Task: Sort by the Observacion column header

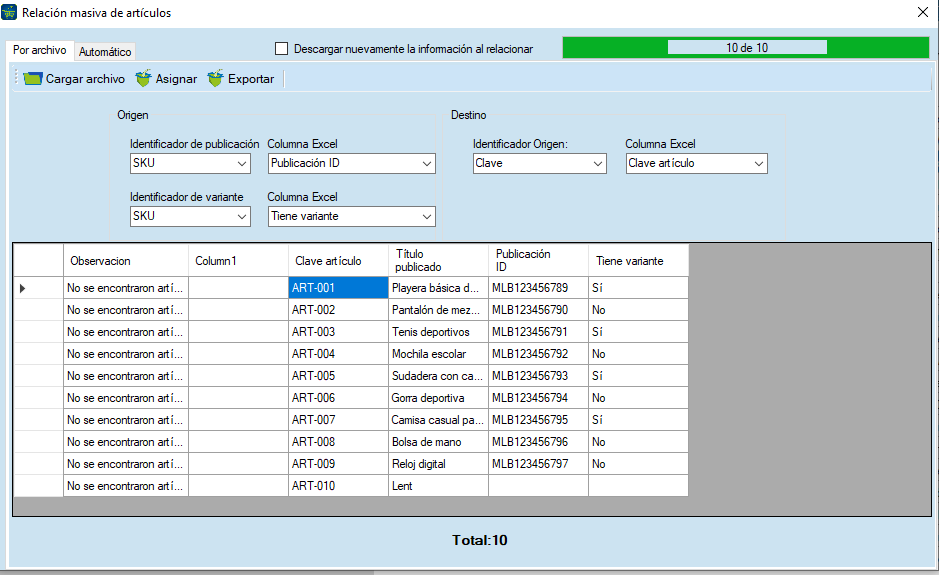Action: point(126,261)
